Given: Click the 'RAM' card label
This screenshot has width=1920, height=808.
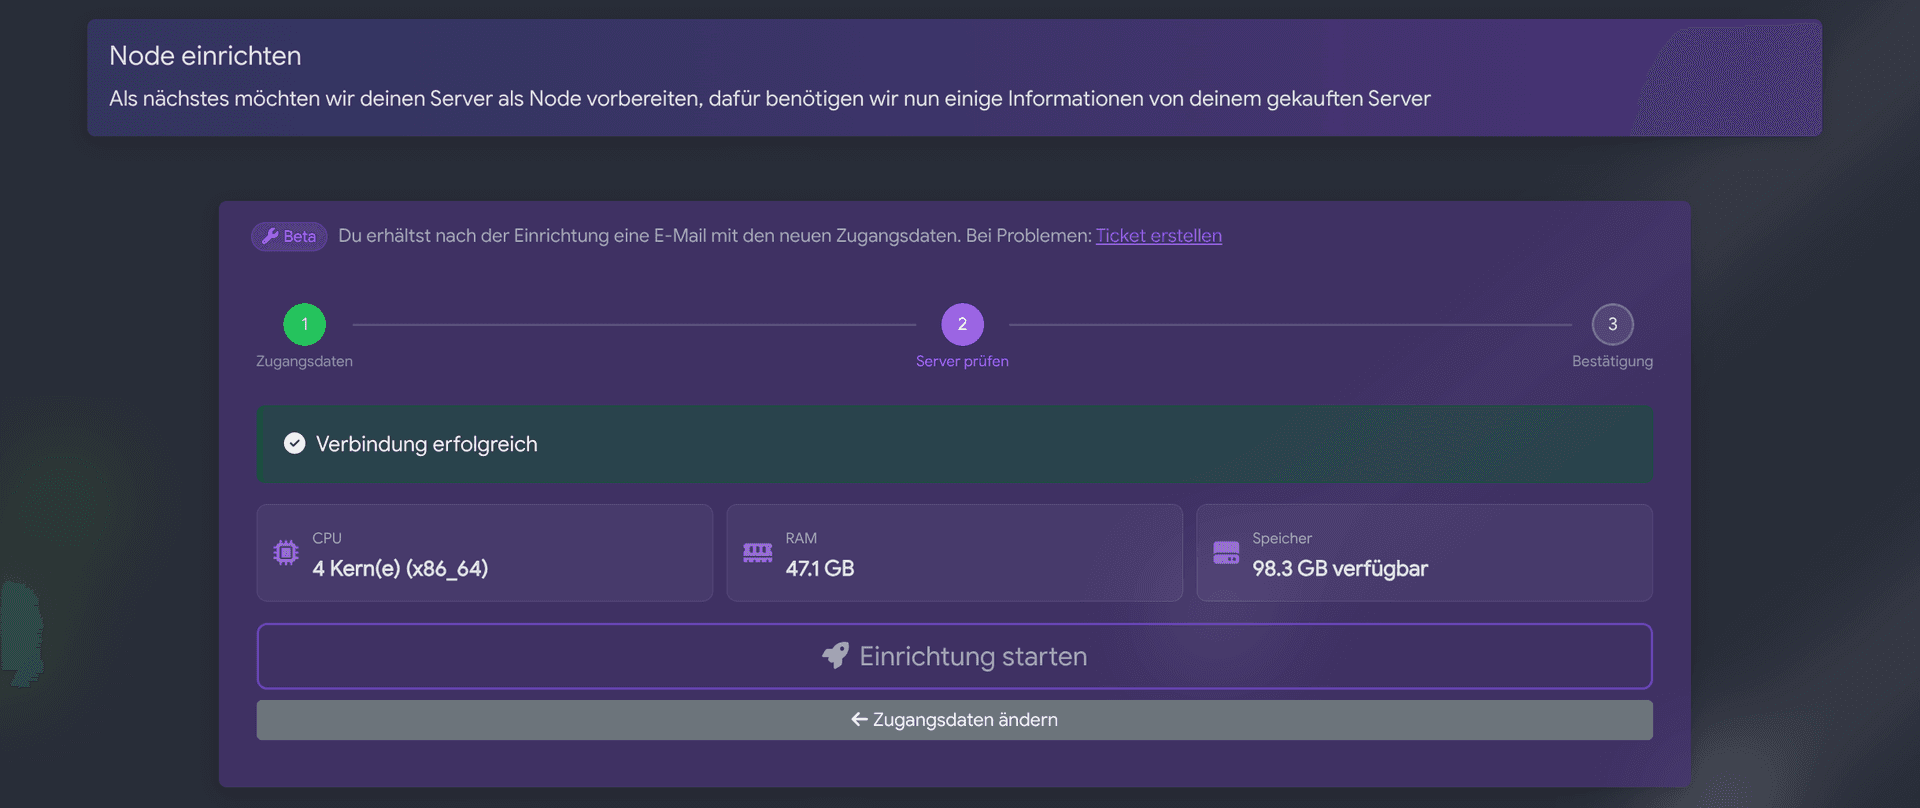Looking at the screenshot, I should pyautogui.click(x=801, y=538).
